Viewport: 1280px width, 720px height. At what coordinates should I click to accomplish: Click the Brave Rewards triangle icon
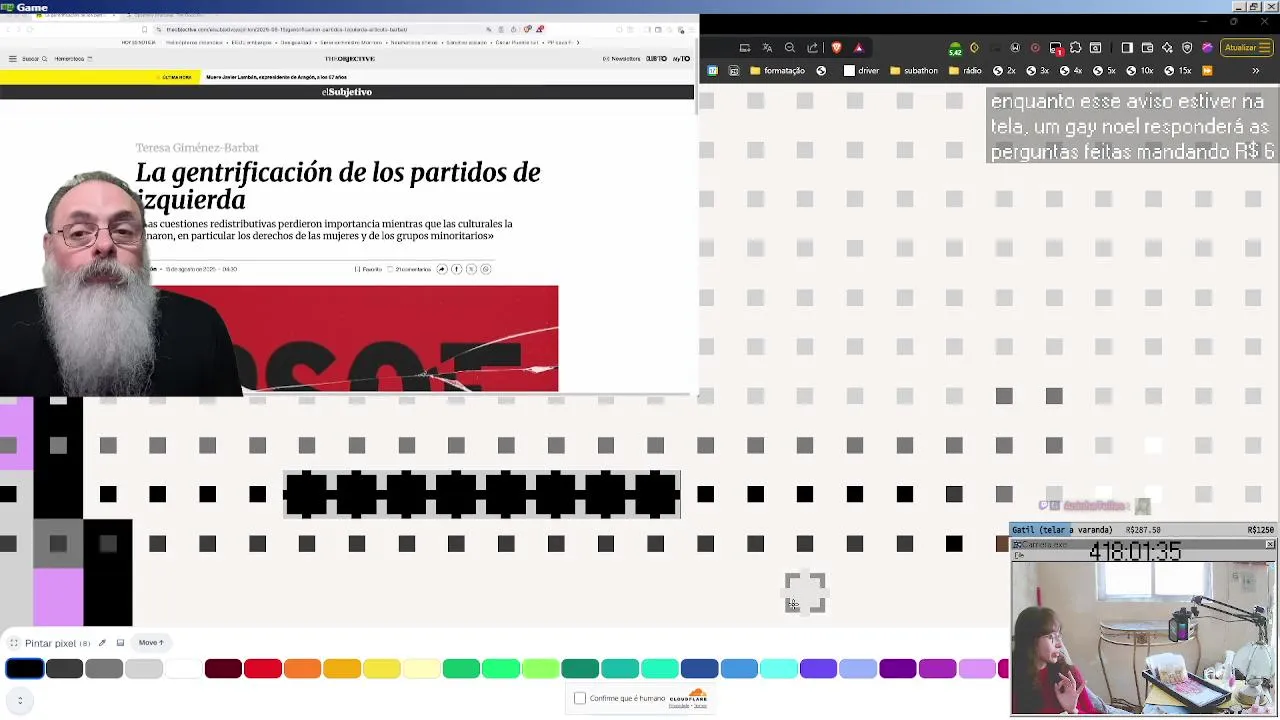click(858, 47)
